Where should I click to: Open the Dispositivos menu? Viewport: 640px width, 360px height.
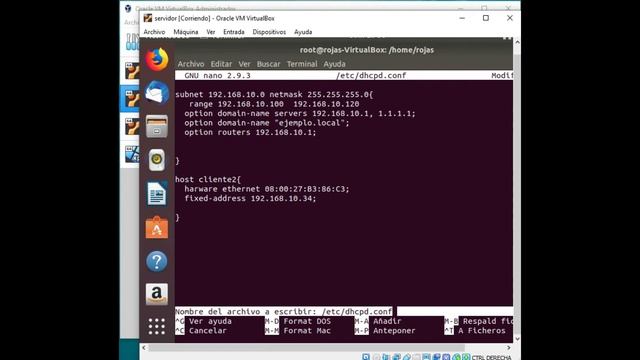tap(269, 32)
